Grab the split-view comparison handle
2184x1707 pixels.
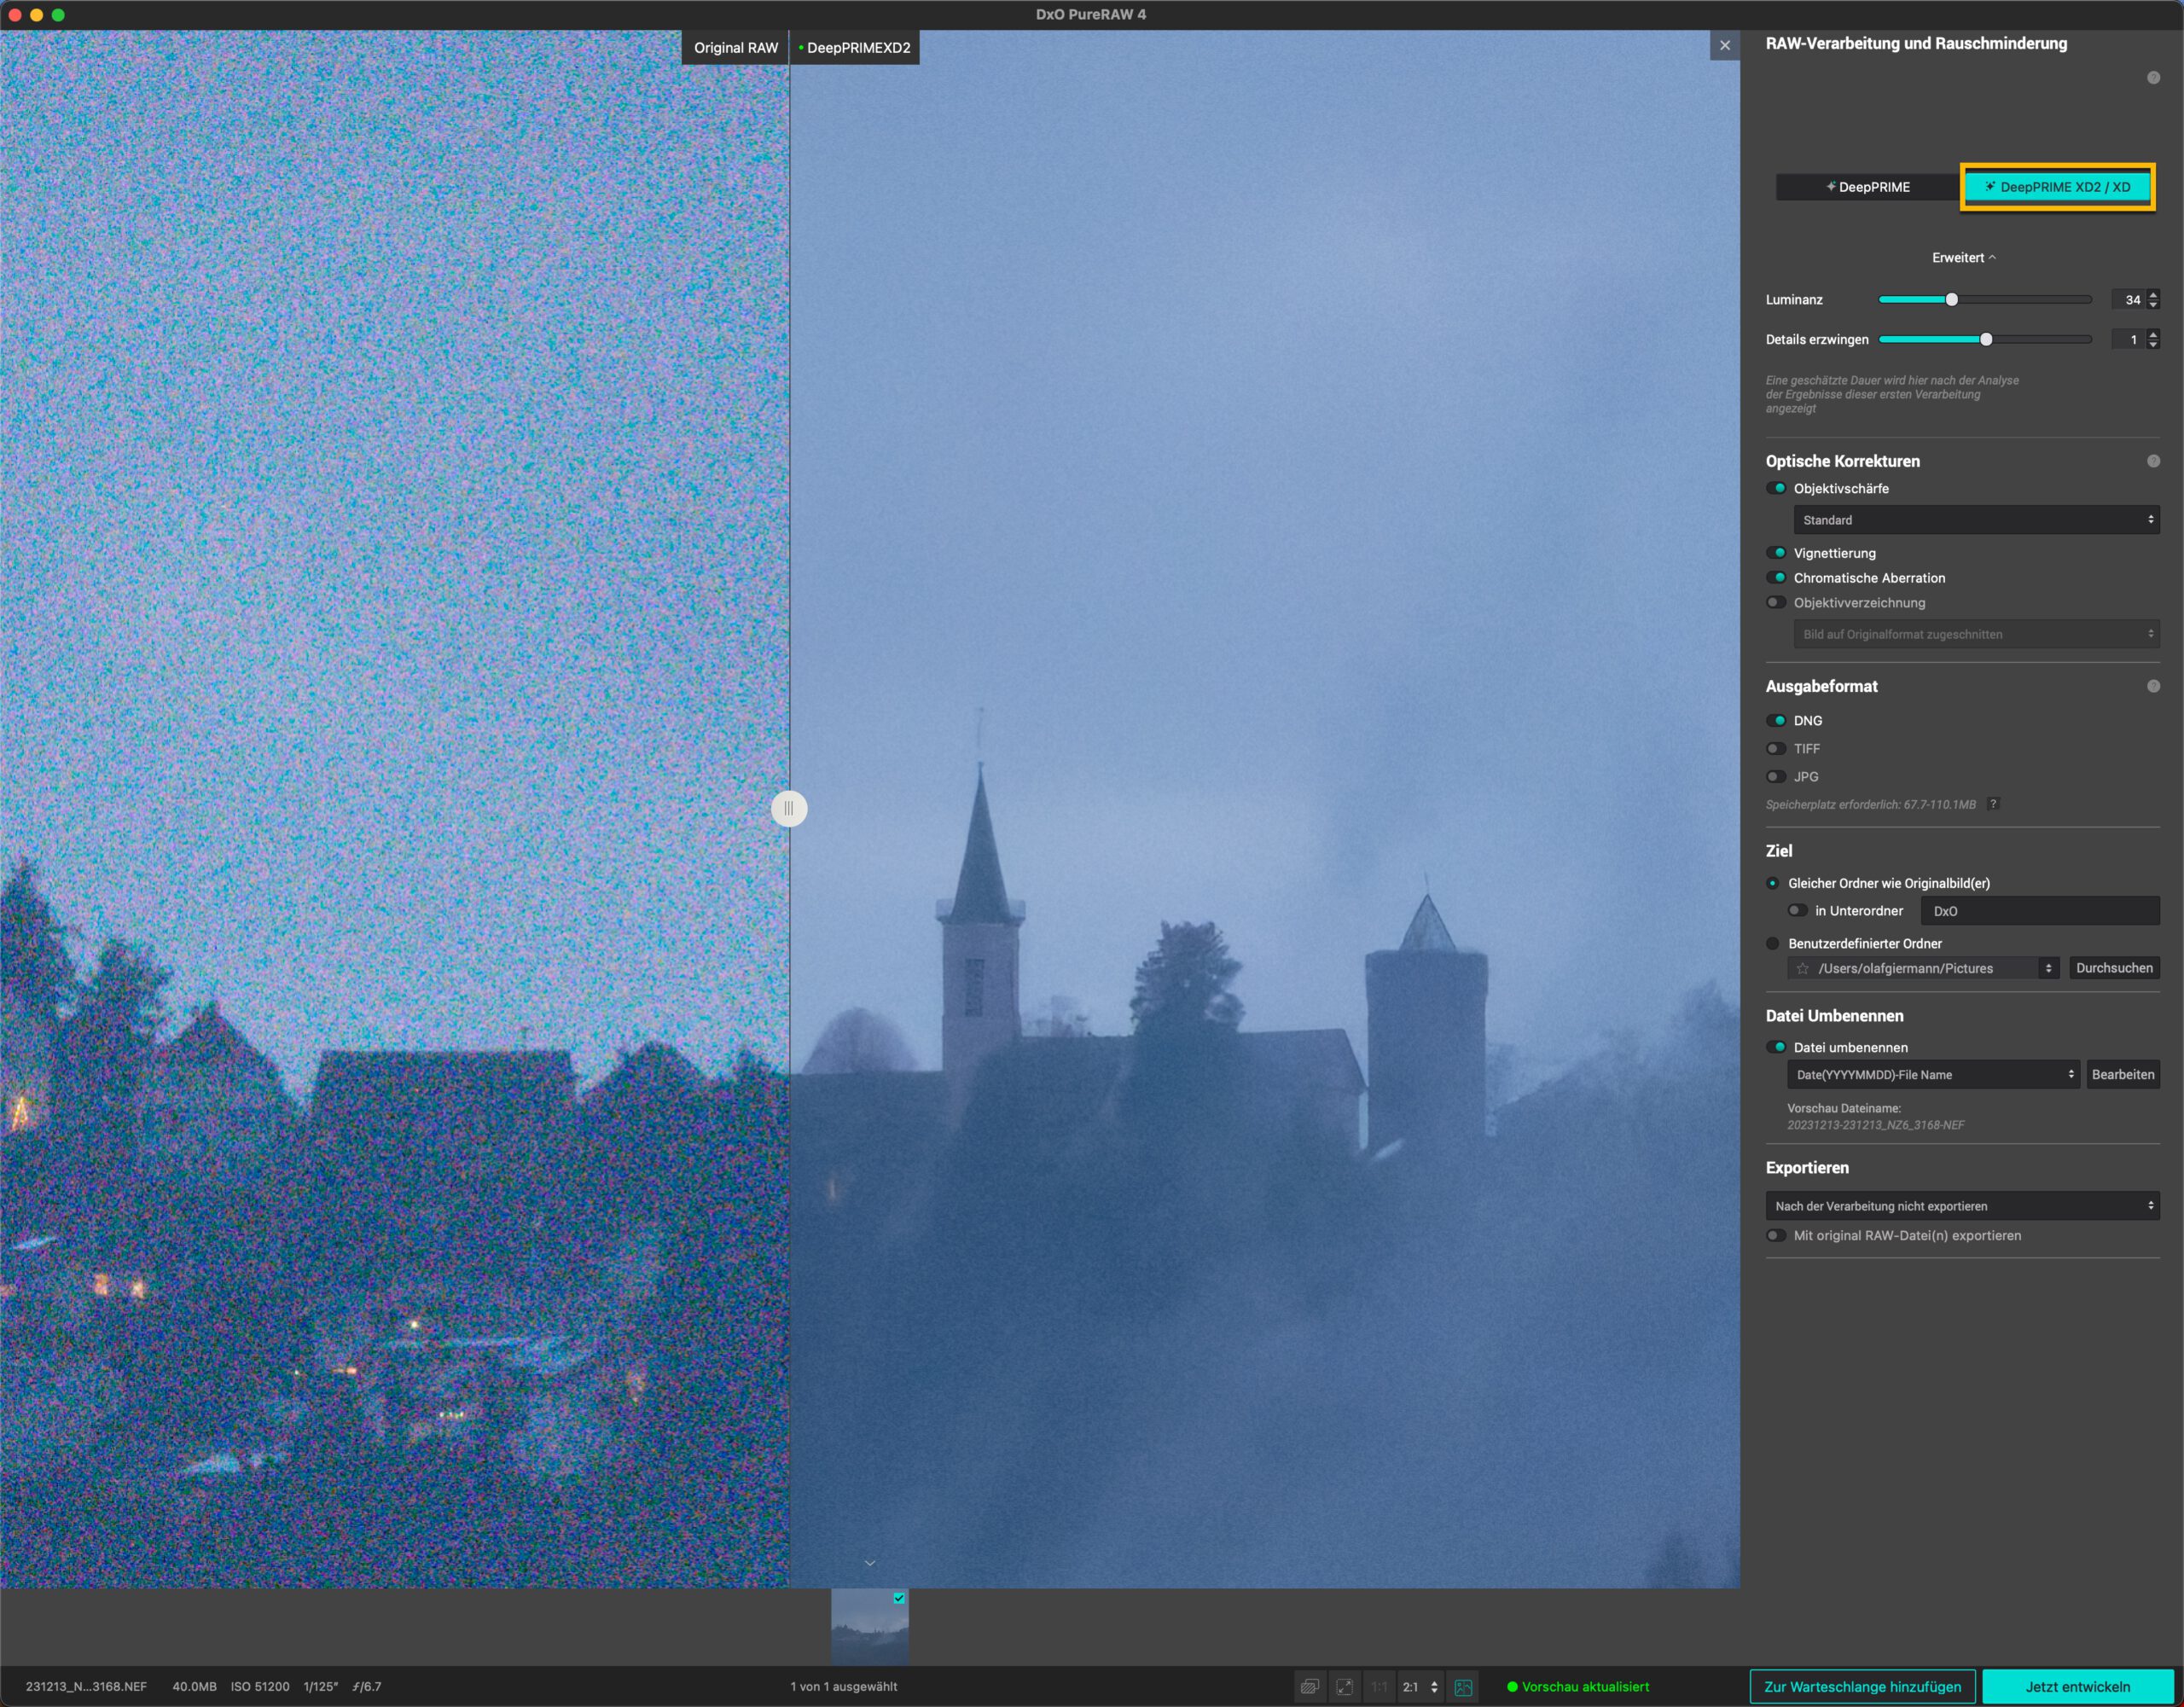[789, 808]
